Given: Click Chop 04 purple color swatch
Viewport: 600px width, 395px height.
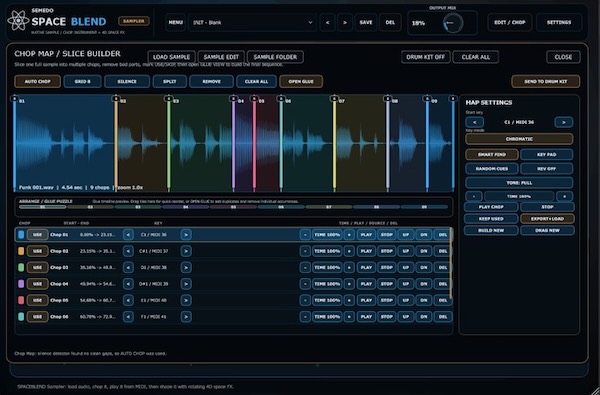Looking at the screenshot, I should (x=21, y=284).
